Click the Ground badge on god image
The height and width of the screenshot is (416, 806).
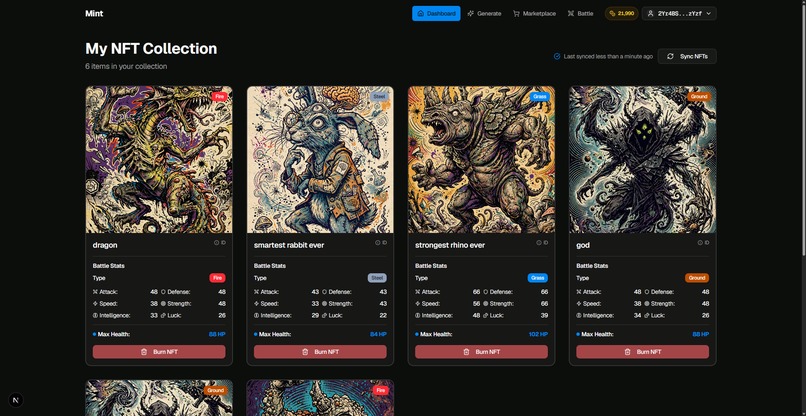pos(699,96)
